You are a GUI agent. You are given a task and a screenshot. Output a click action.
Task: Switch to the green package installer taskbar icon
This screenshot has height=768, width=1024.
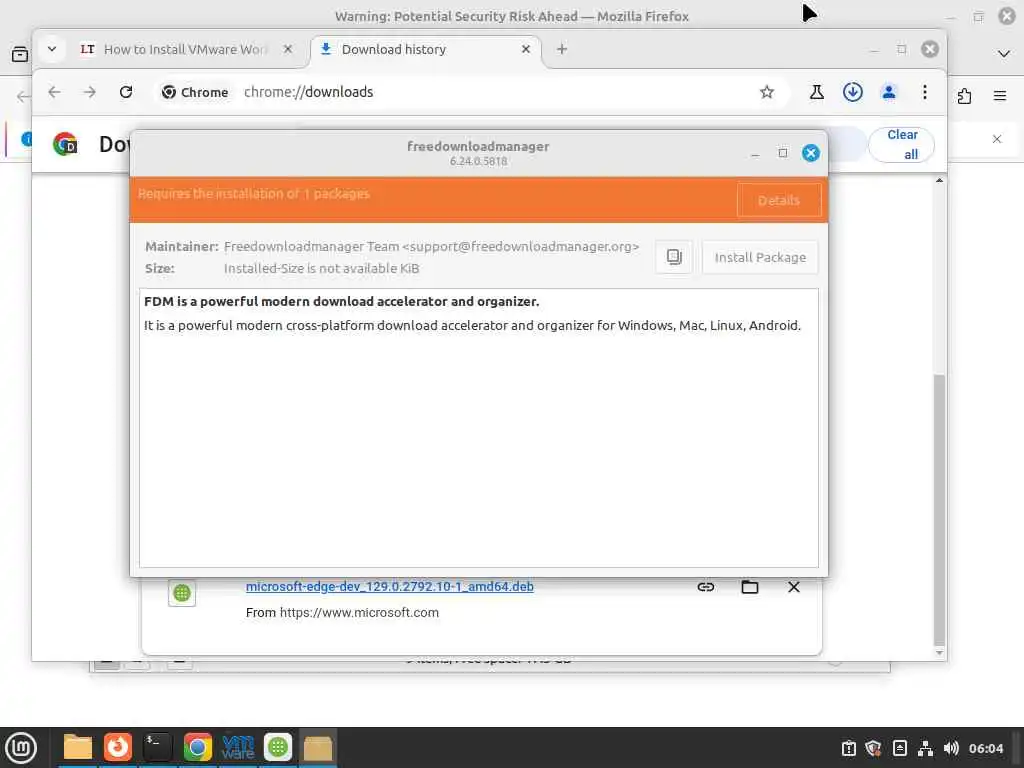pyautogui.click(x=278, y=748)
